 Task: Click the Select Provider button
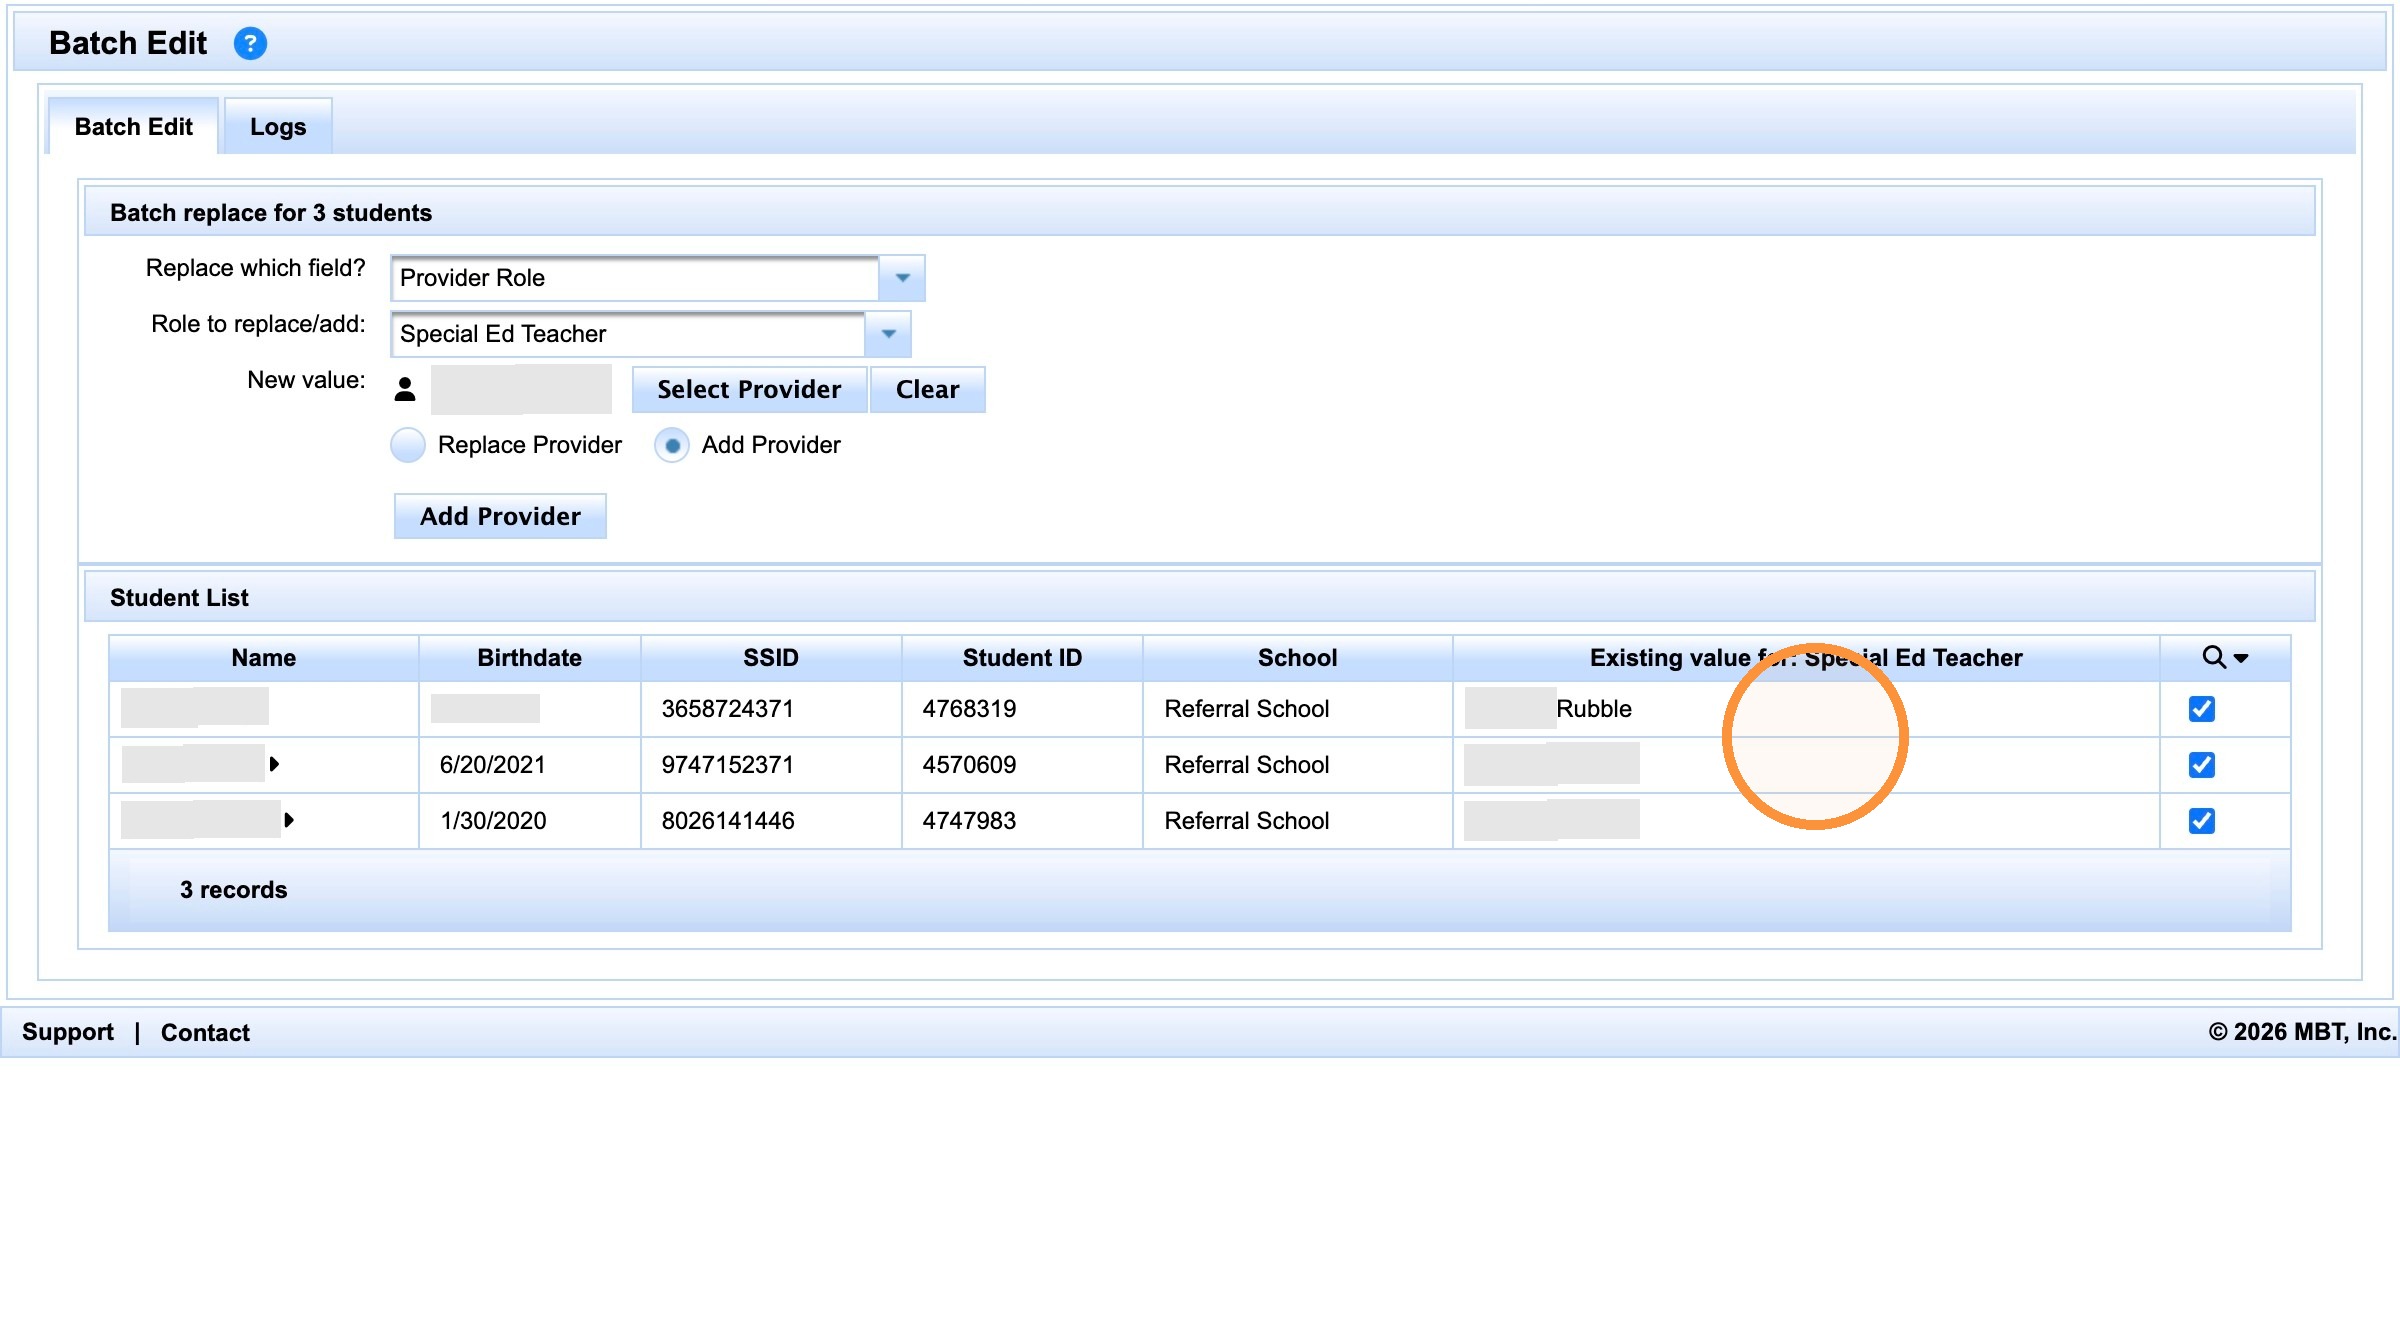tap(749, 389)
